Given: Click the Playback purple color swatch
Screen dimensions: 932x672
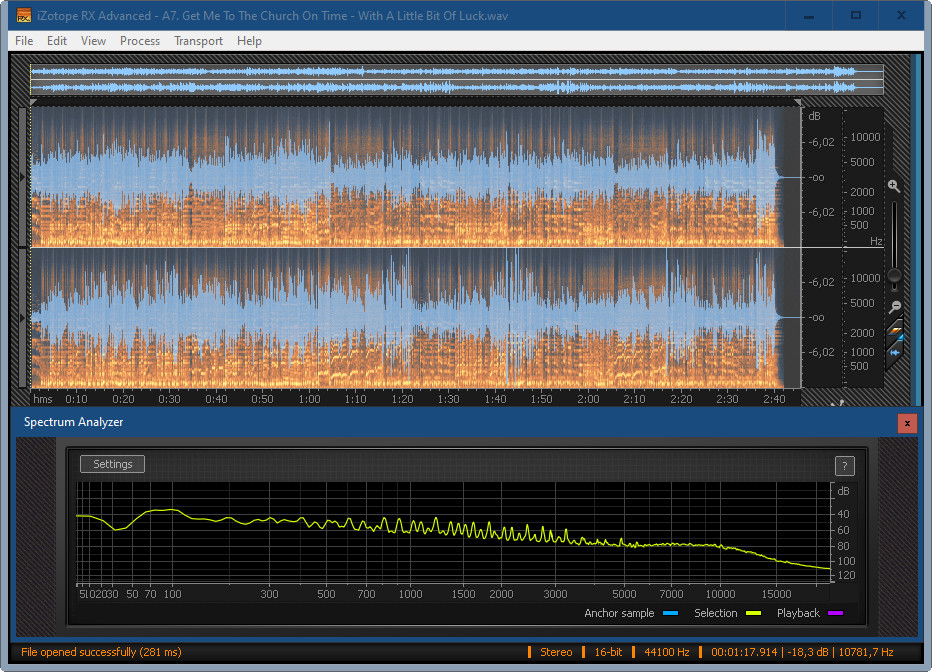Looking at the screenshot, I should tap(835, 613).
